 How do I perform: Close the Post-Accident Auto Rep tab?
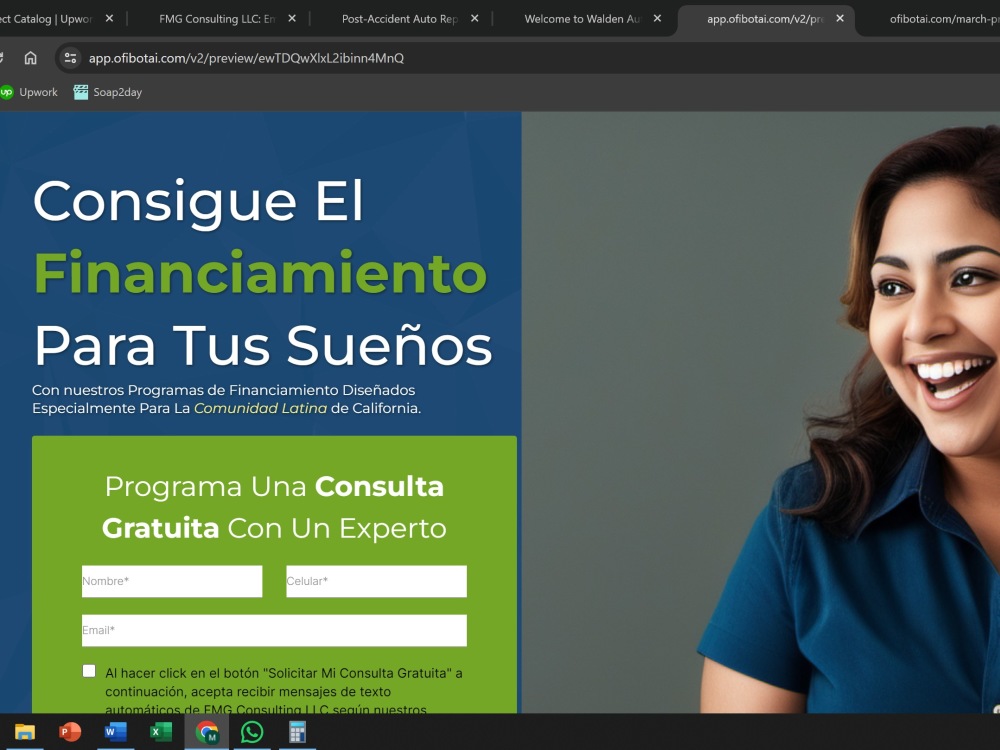[474, 18]
